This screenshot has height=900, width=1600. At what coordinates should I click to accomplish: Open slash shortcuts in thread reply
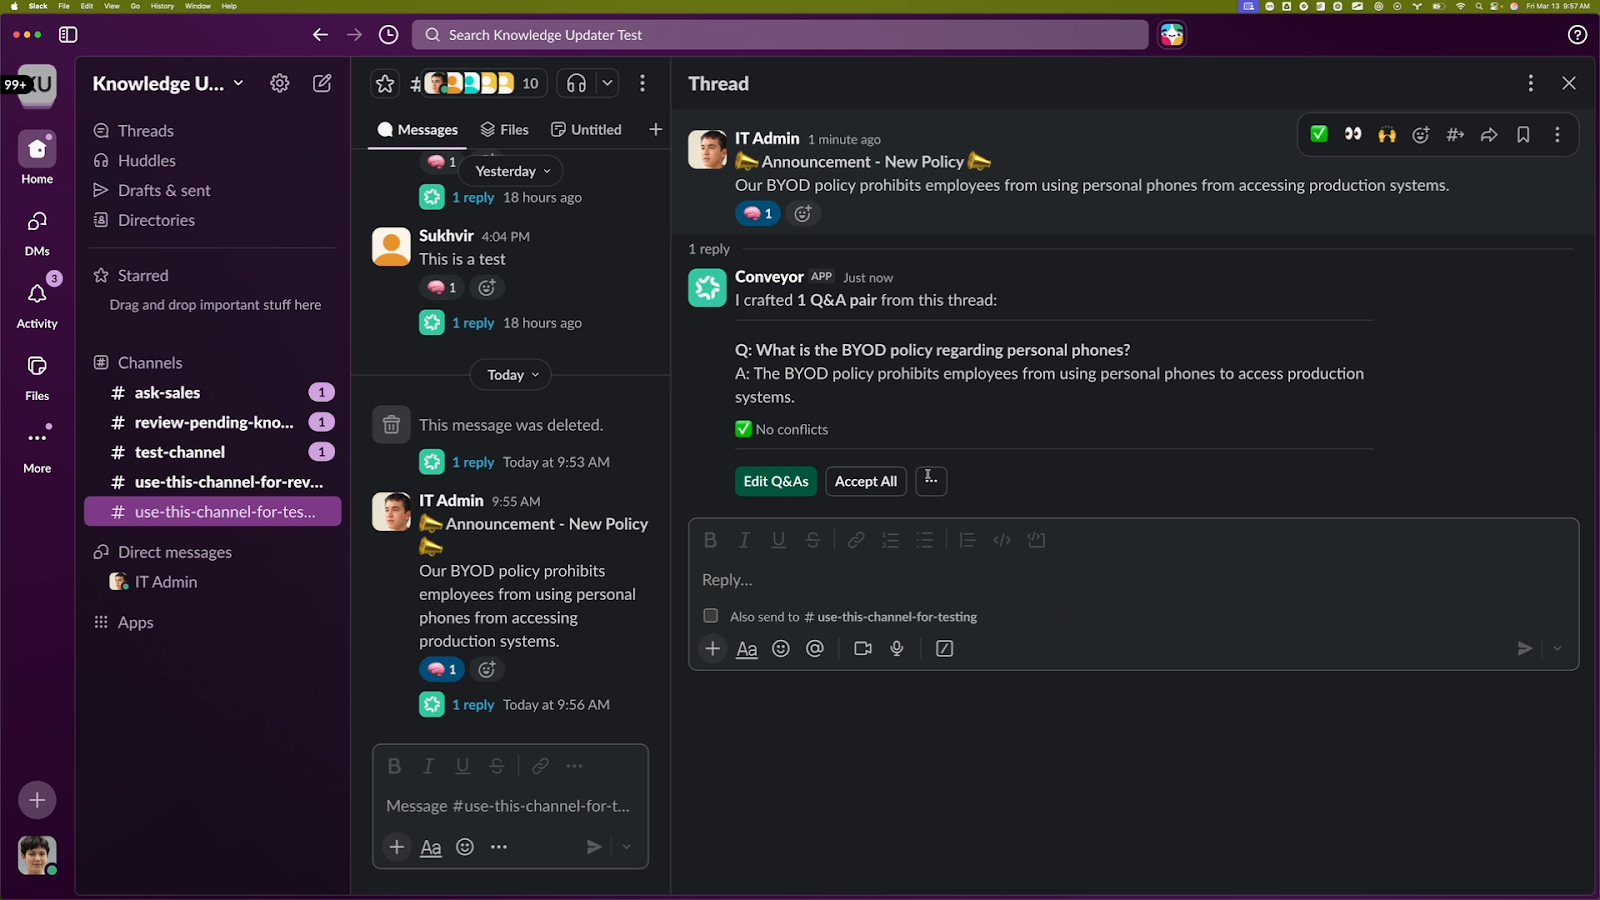pyautogui.click(x=944, y=649)
